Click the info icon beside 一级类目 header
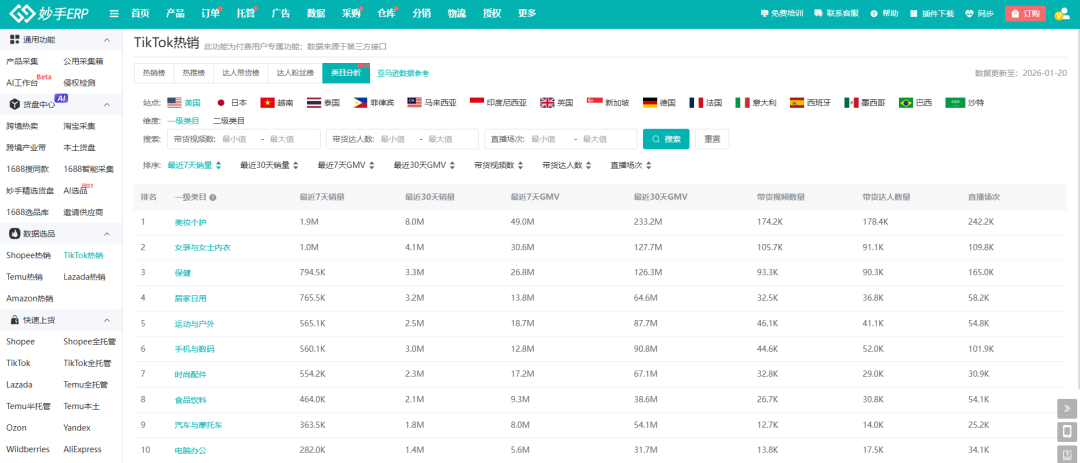 pos(213,197)
